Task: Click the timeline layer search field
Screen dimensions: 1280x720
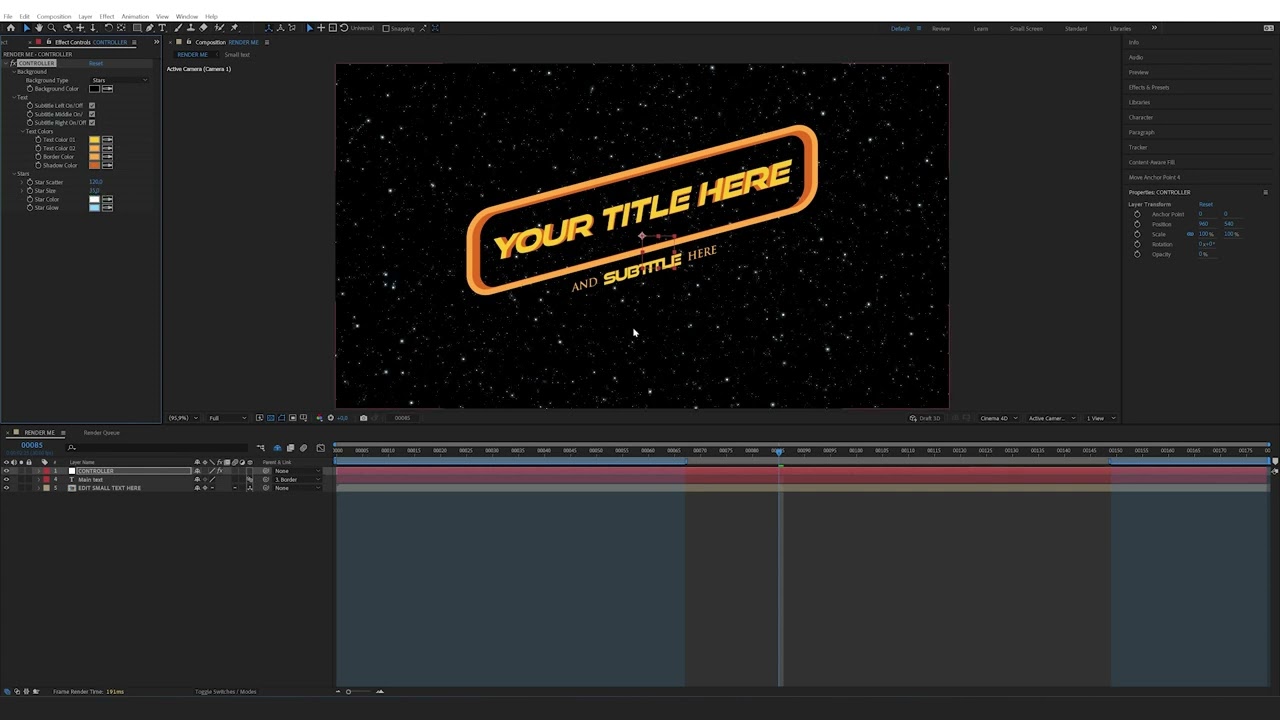Action: tap(158, 447)
